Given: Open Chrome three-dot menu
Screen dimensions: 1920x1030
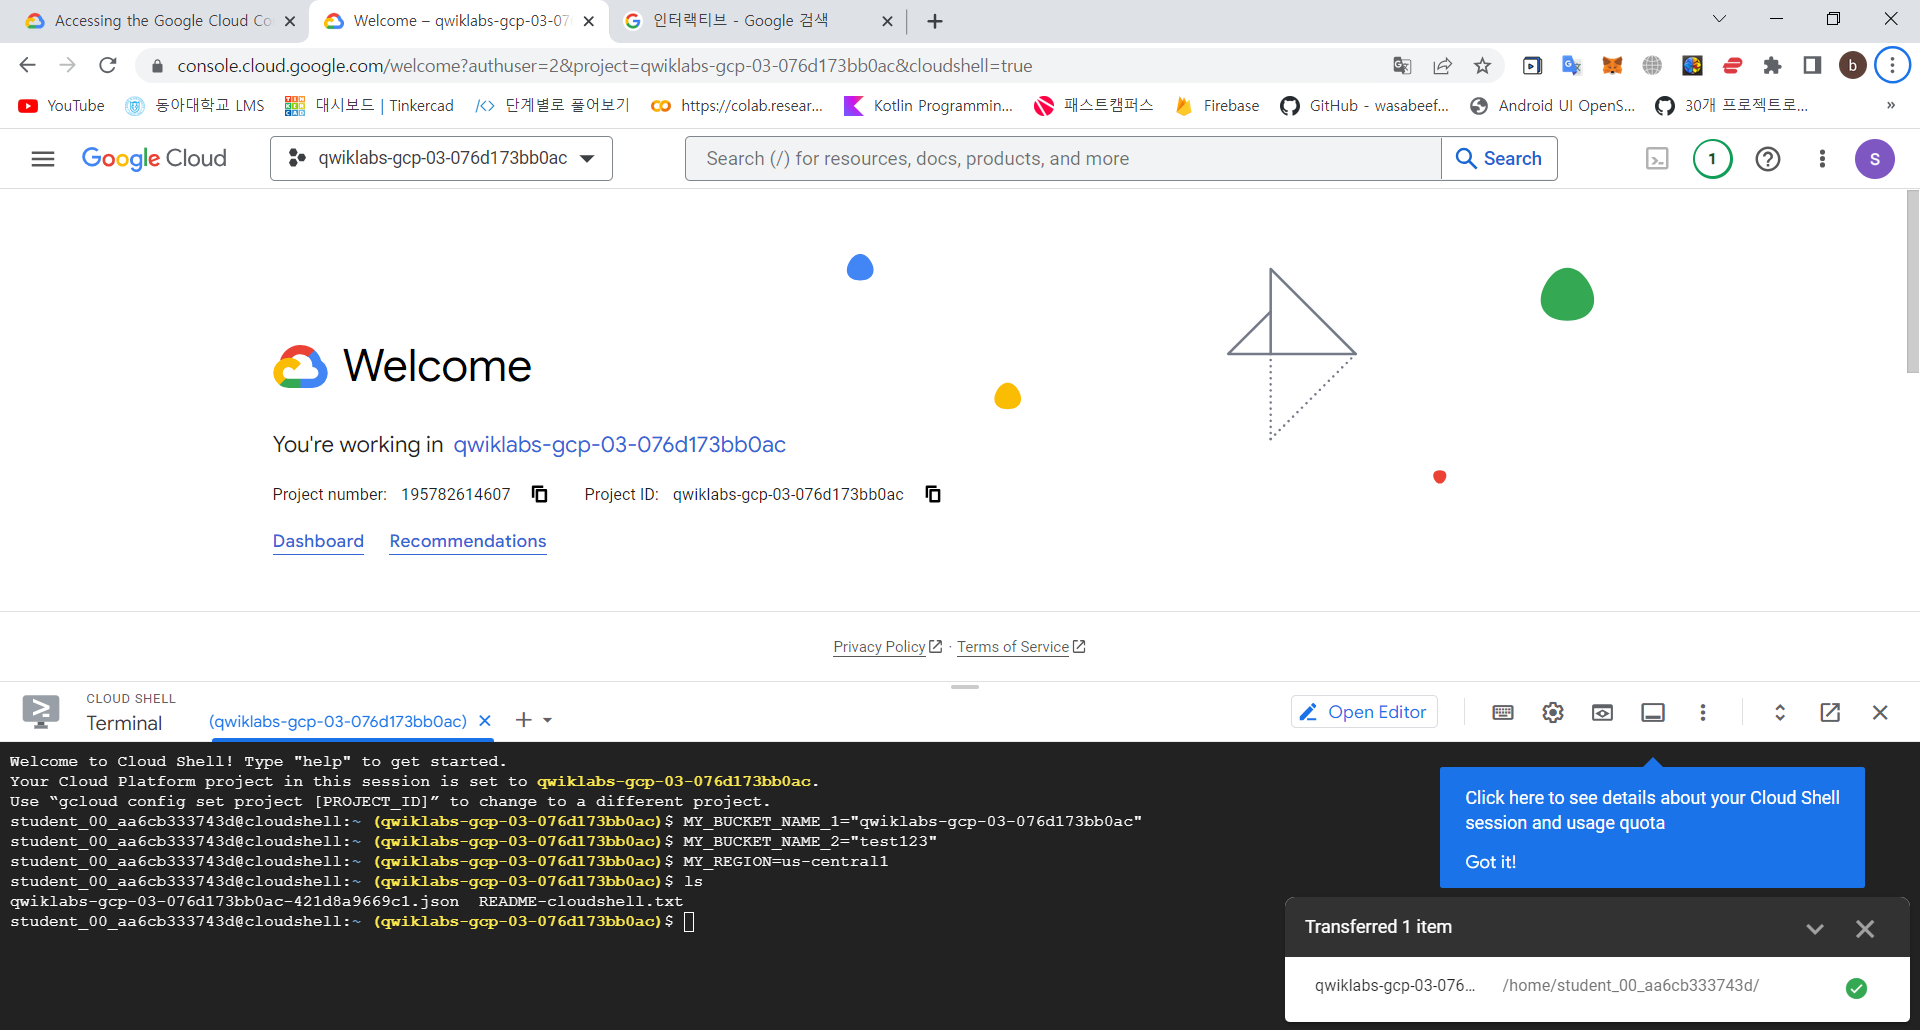Looking at the screenshot, I should (1891, 65).
